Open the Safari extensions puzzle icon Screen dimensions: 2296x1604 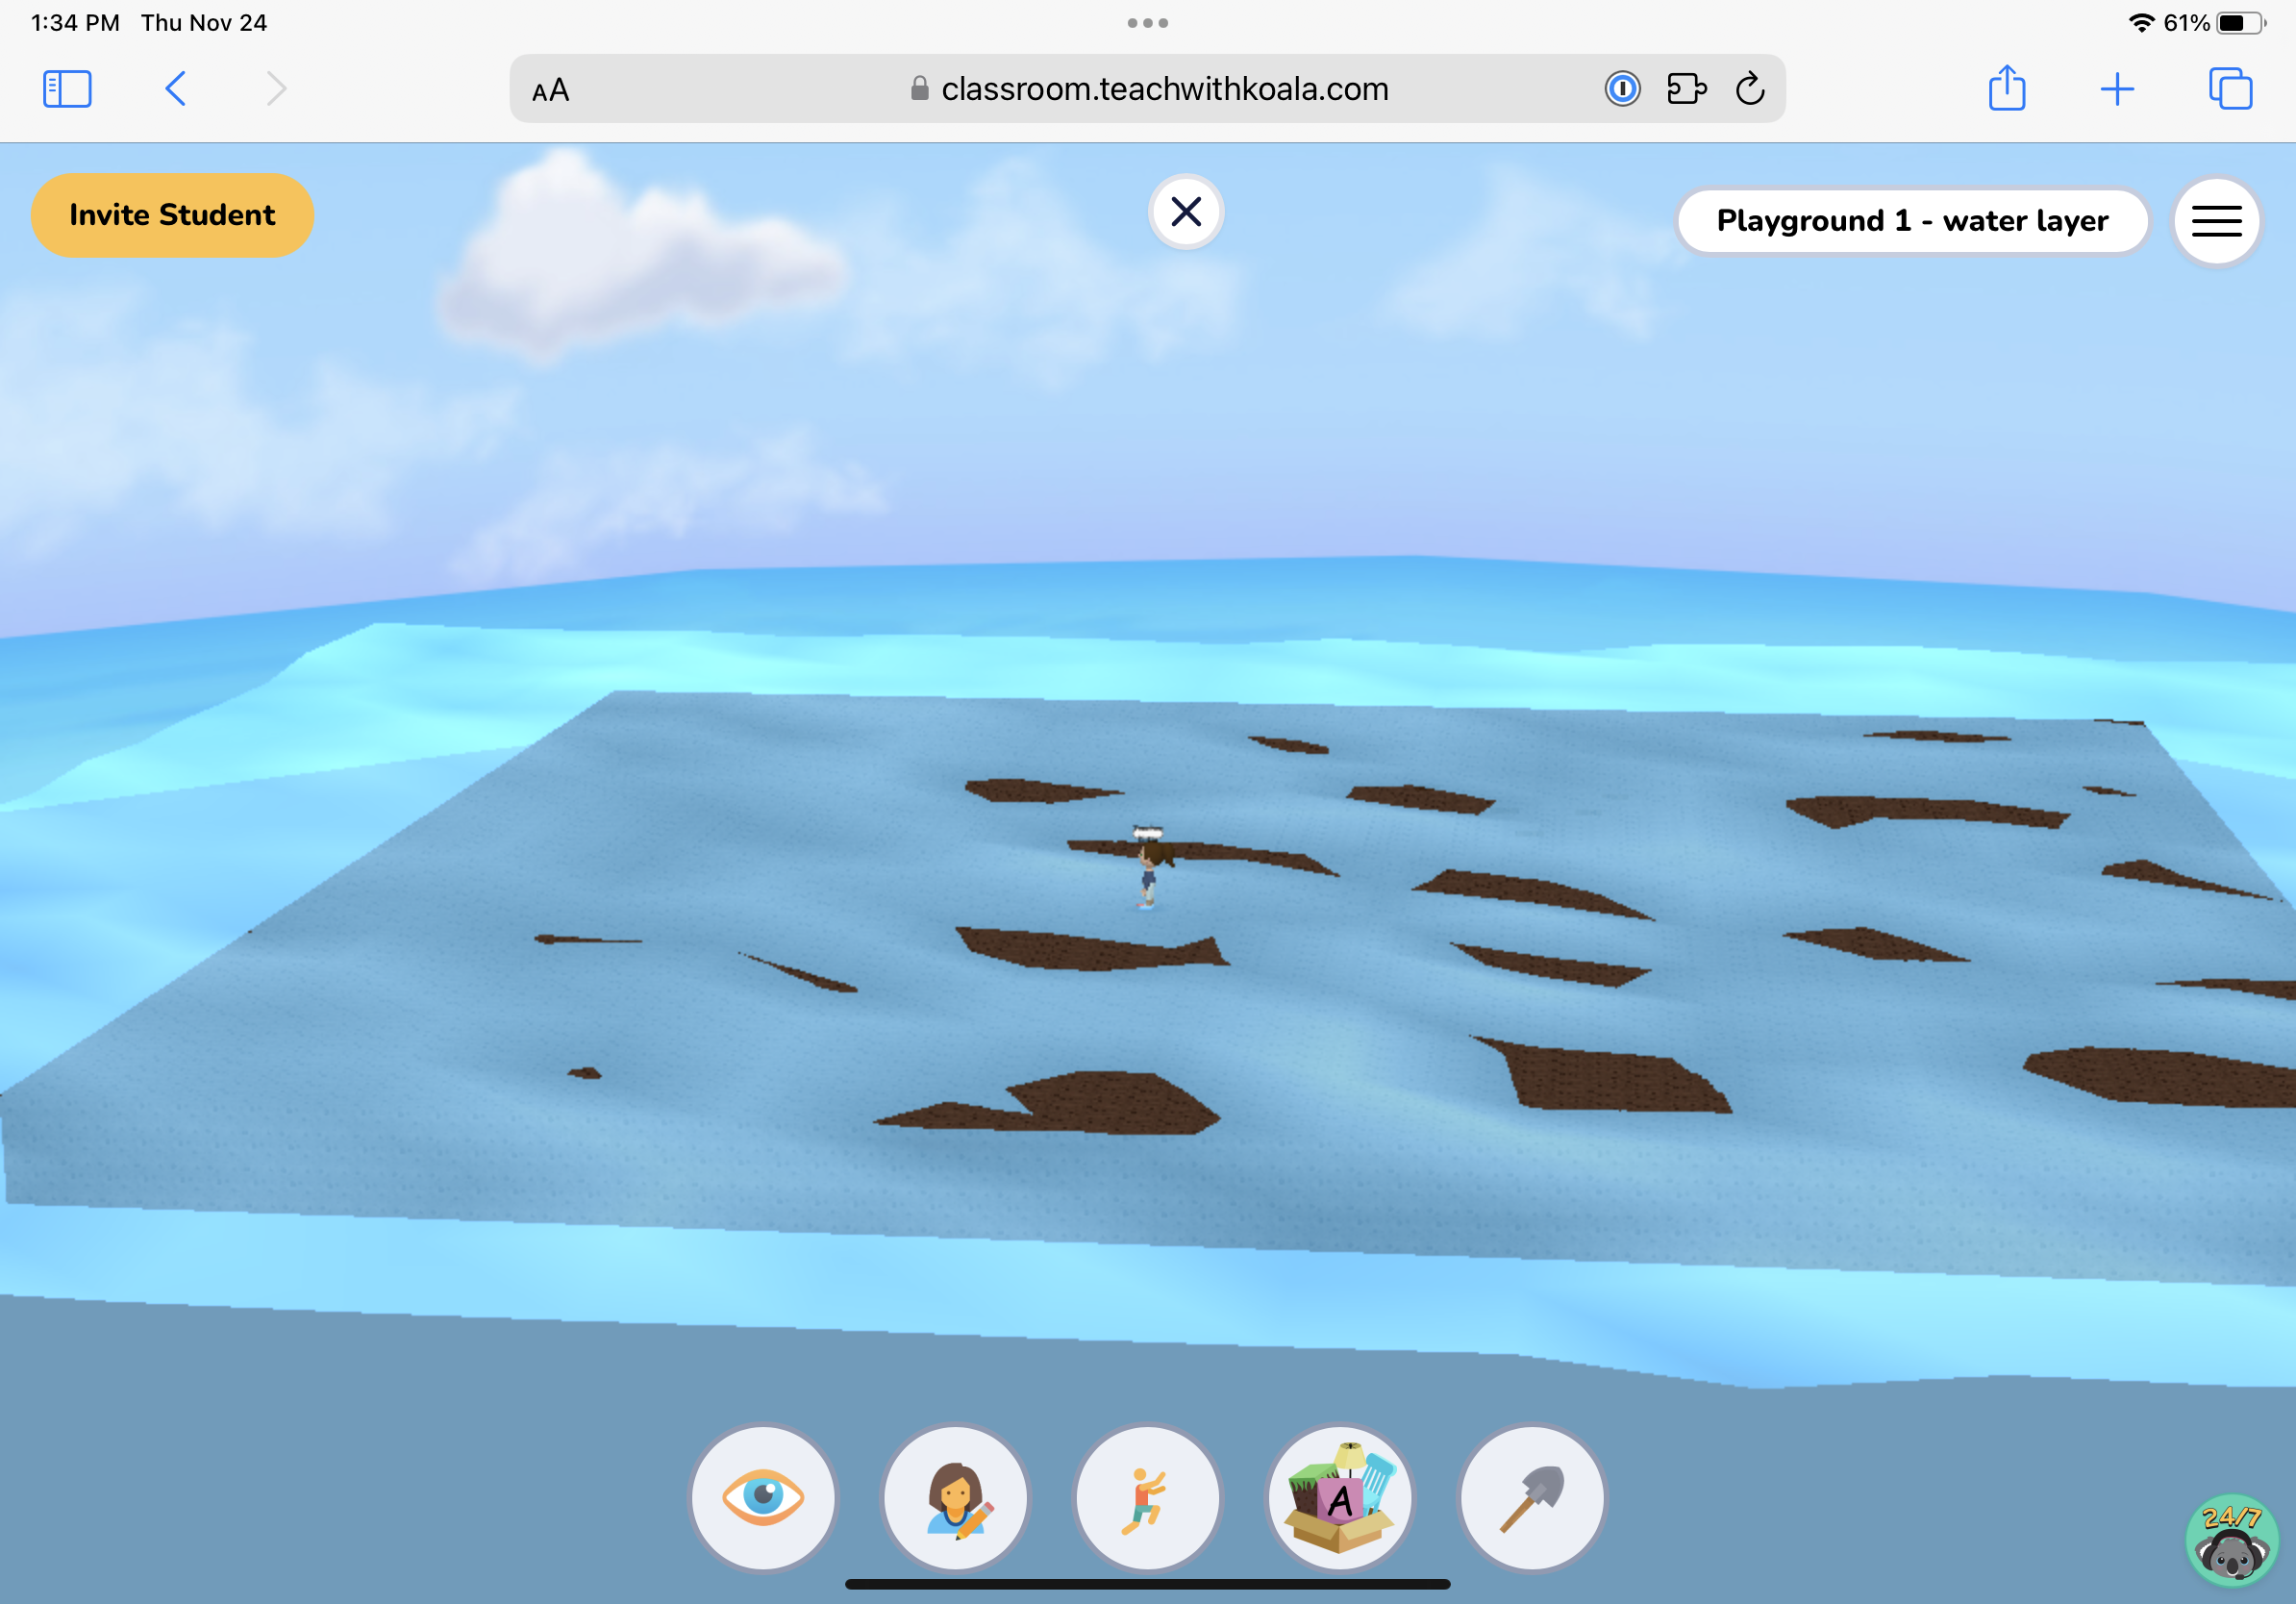click(x=1685, y=89)
